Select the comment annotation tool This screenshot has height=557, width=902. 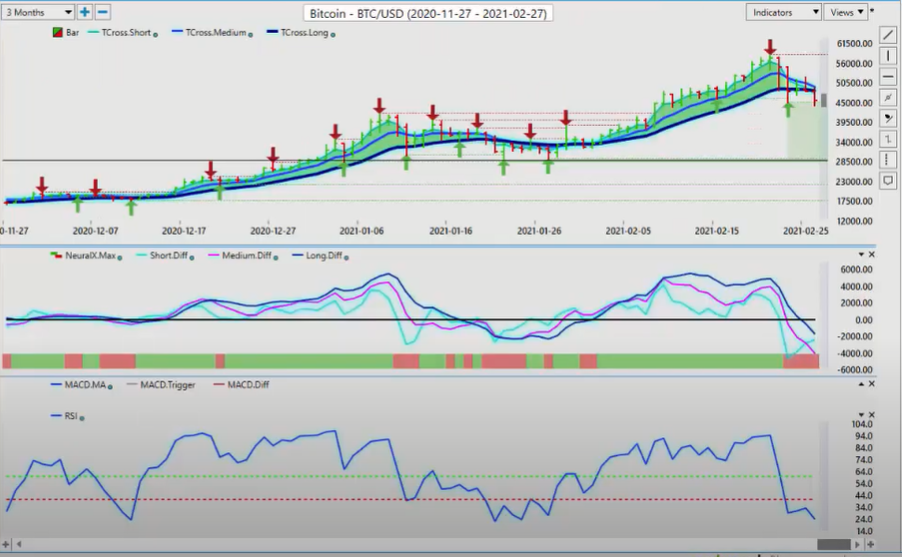pos(888,181)
